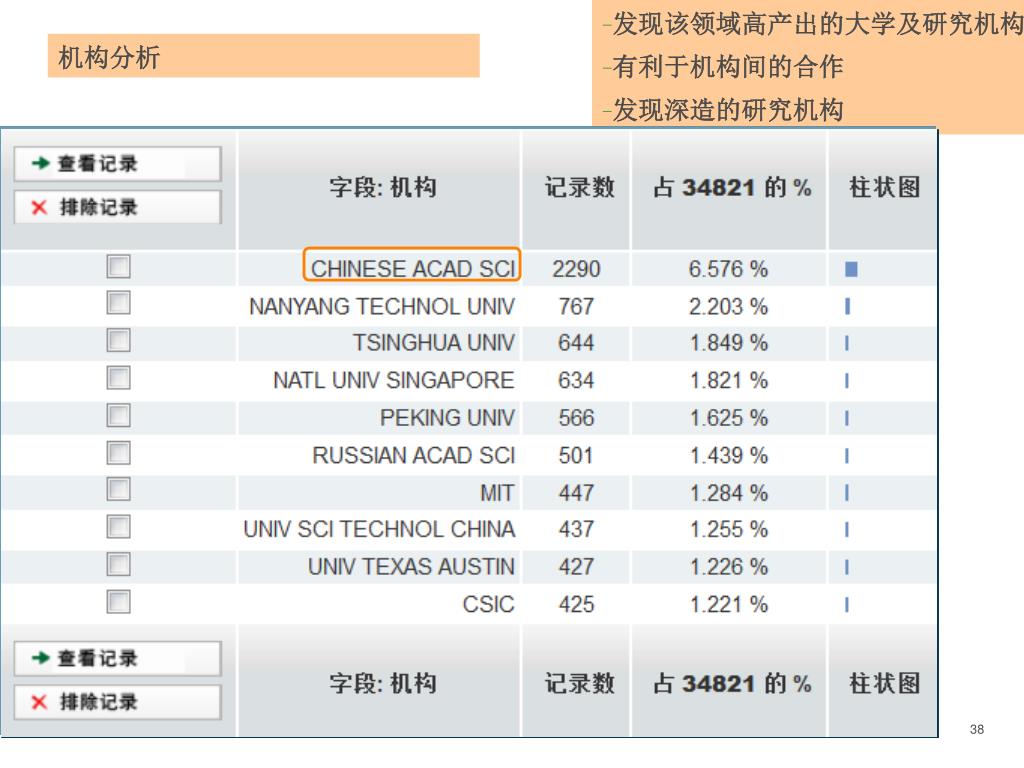Click percentage value 1.221 %
The image size is (1024, 768).
pos(728,604)
